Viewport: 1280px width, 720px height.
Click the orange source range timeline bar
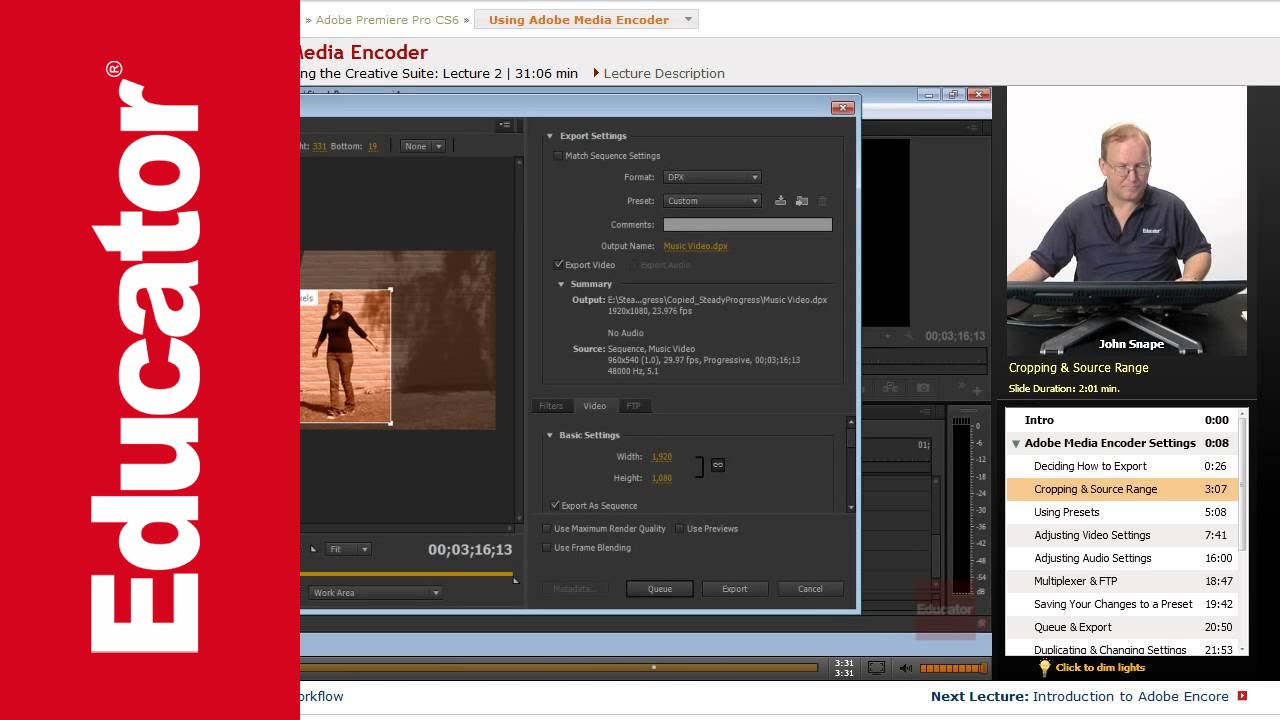coord(407,574)
